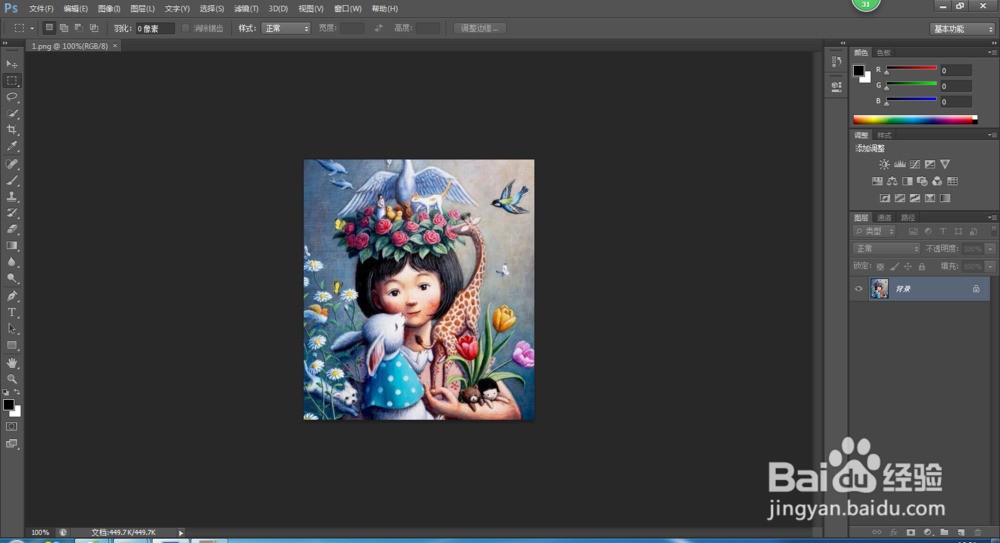Open the layer blend mode 正常 dropdown
The height and width of the screenshot is (543, 1000).
(886, 249)
